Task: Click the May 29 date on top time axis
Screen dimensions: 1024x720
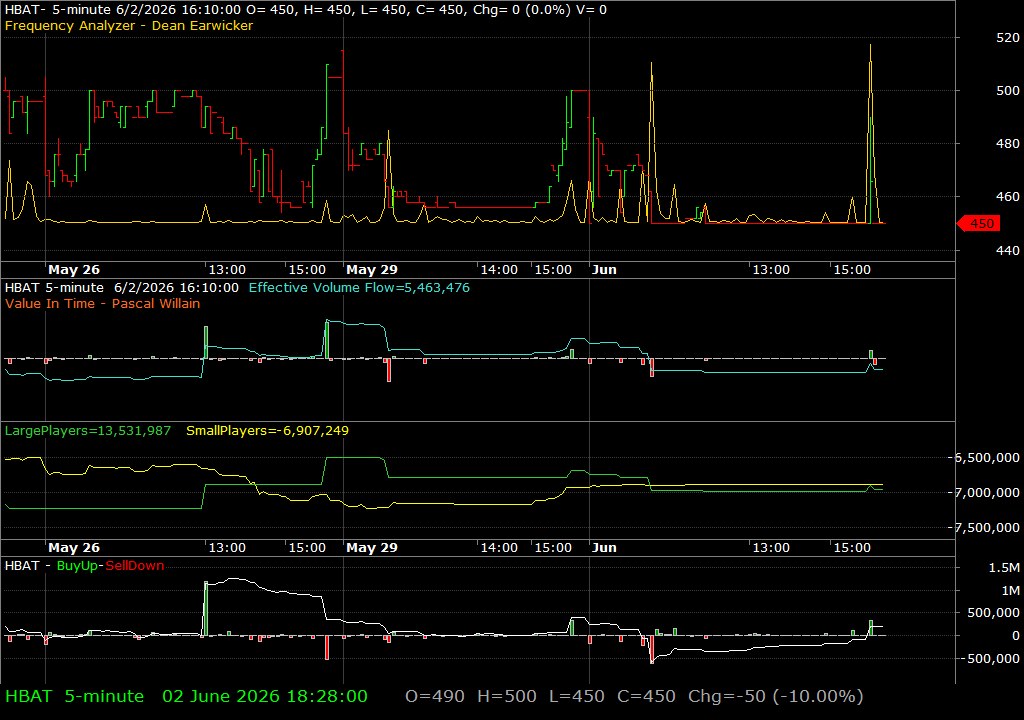Action: pyautogui.click(x=372, y=269)
